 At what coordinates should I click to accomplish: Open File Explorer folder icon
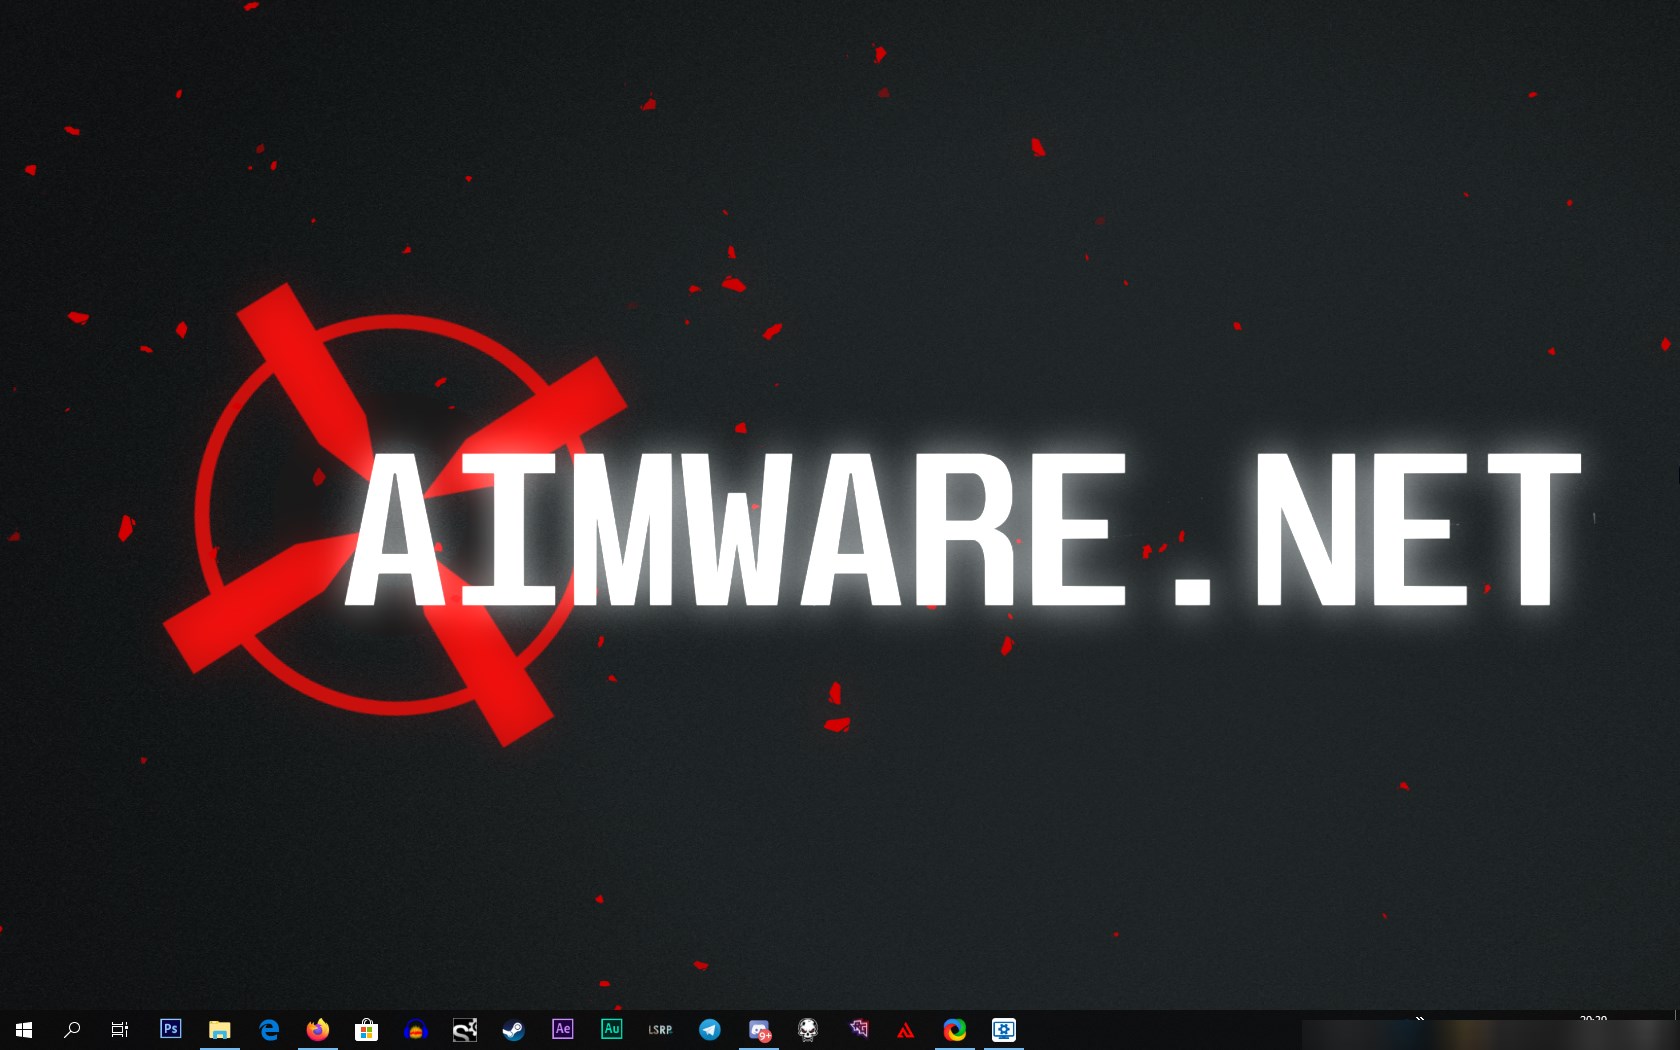219,1030
